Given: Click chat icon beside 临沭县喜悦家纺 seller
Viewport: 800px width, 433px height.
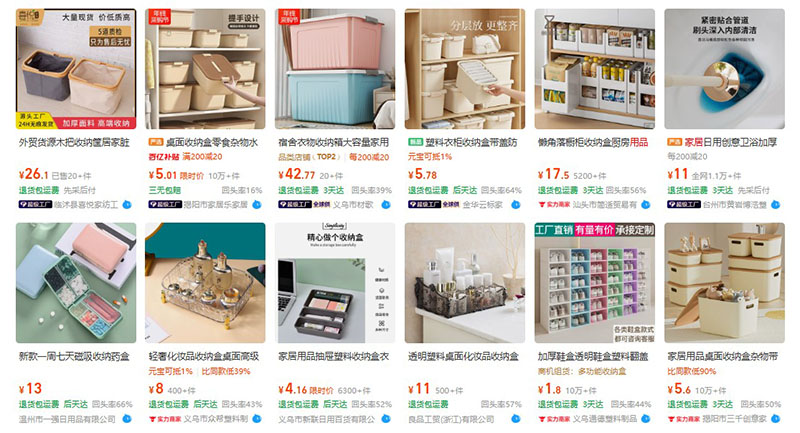Looking at the screenshot, I should point(127,205).
